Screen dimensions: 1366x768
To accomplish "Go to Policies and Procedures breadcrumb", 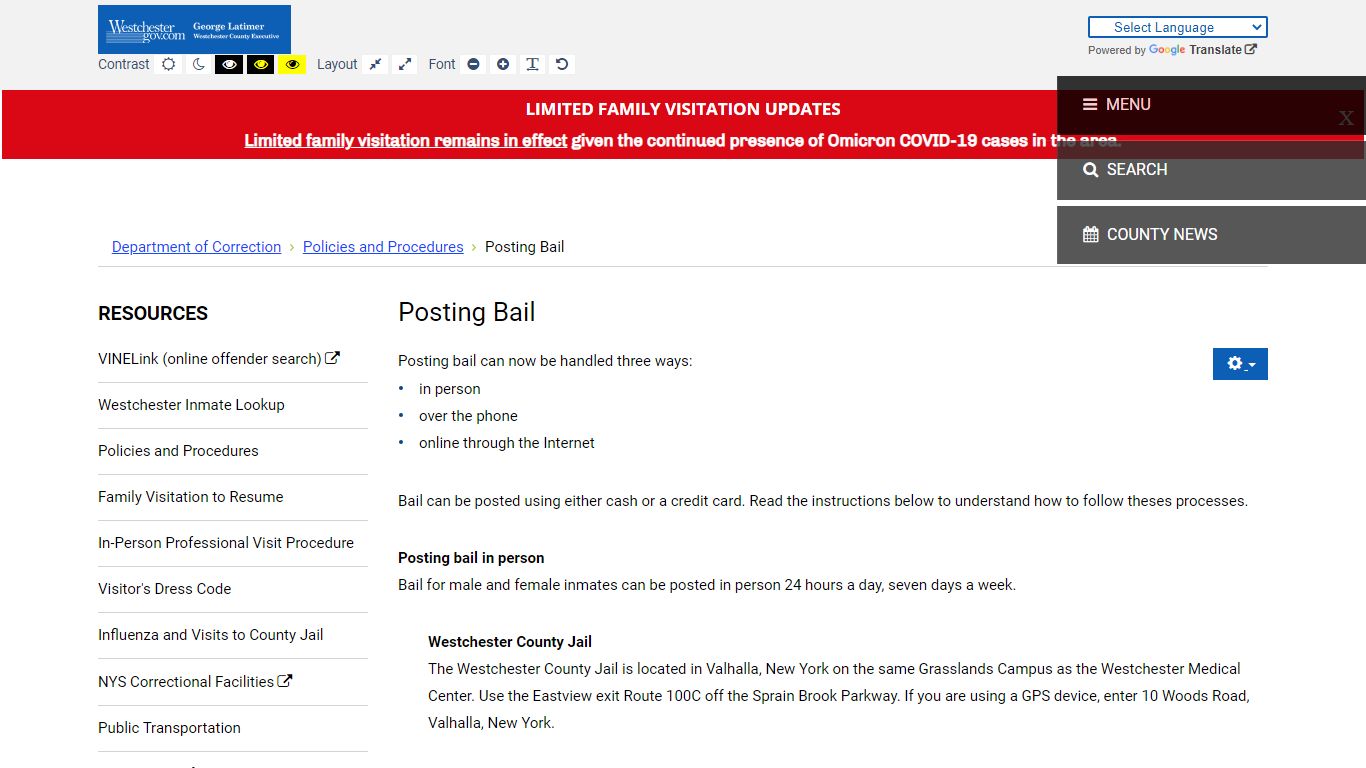I will 383,247.
